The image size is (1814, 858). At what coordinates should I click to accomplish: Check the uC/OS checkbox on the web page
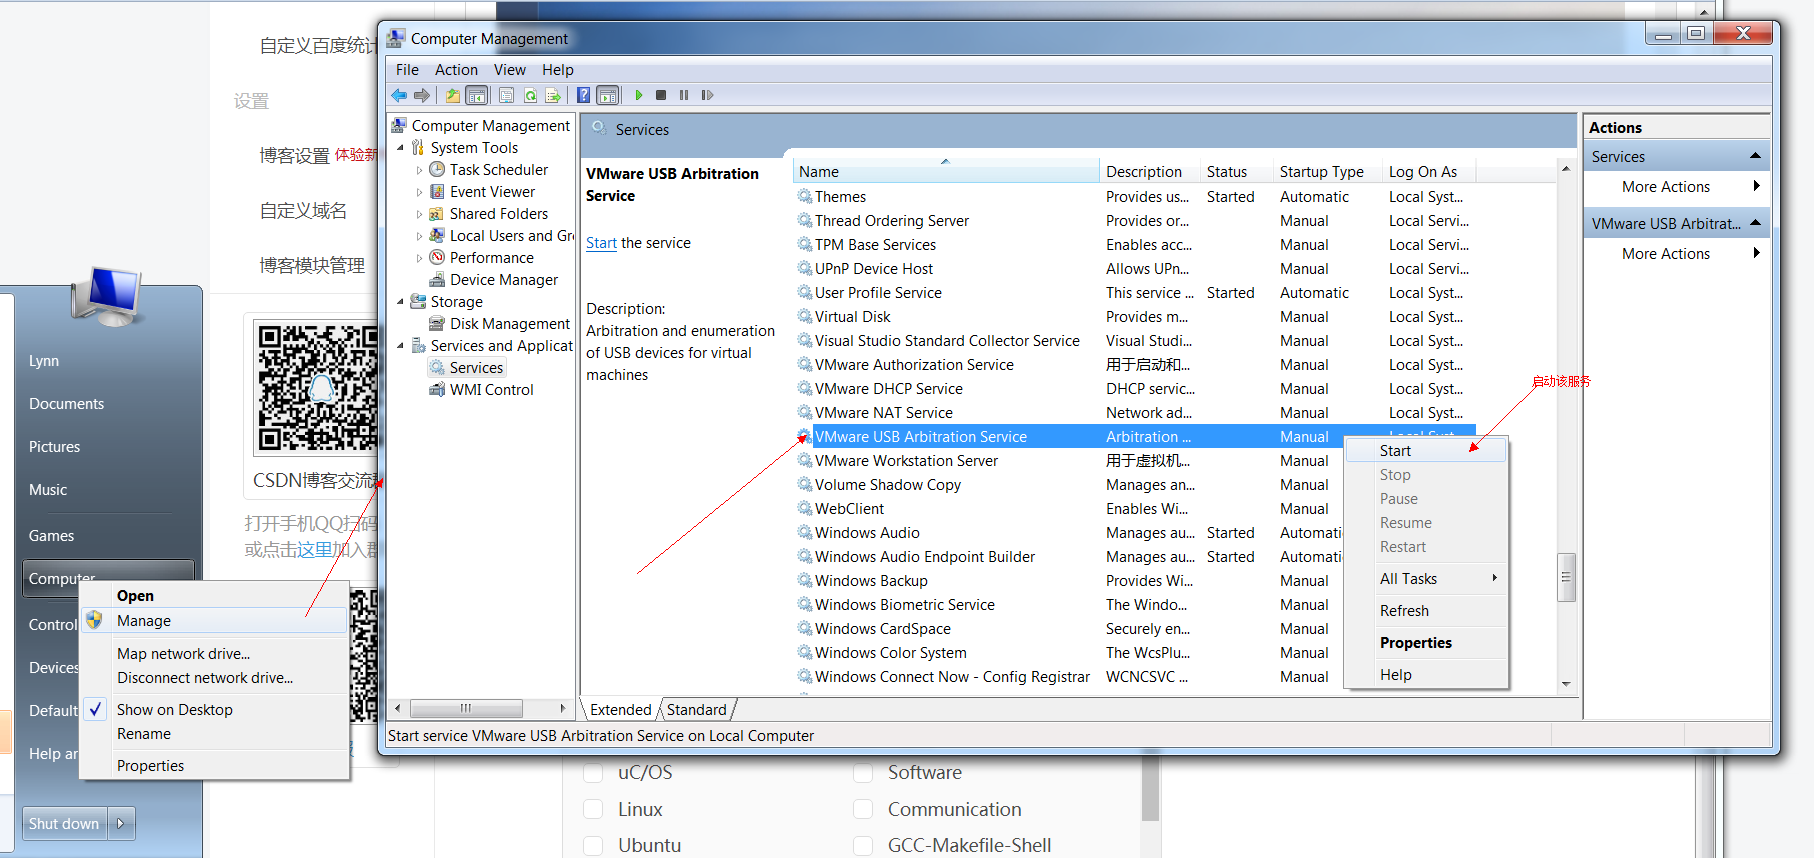pos(593,773)
